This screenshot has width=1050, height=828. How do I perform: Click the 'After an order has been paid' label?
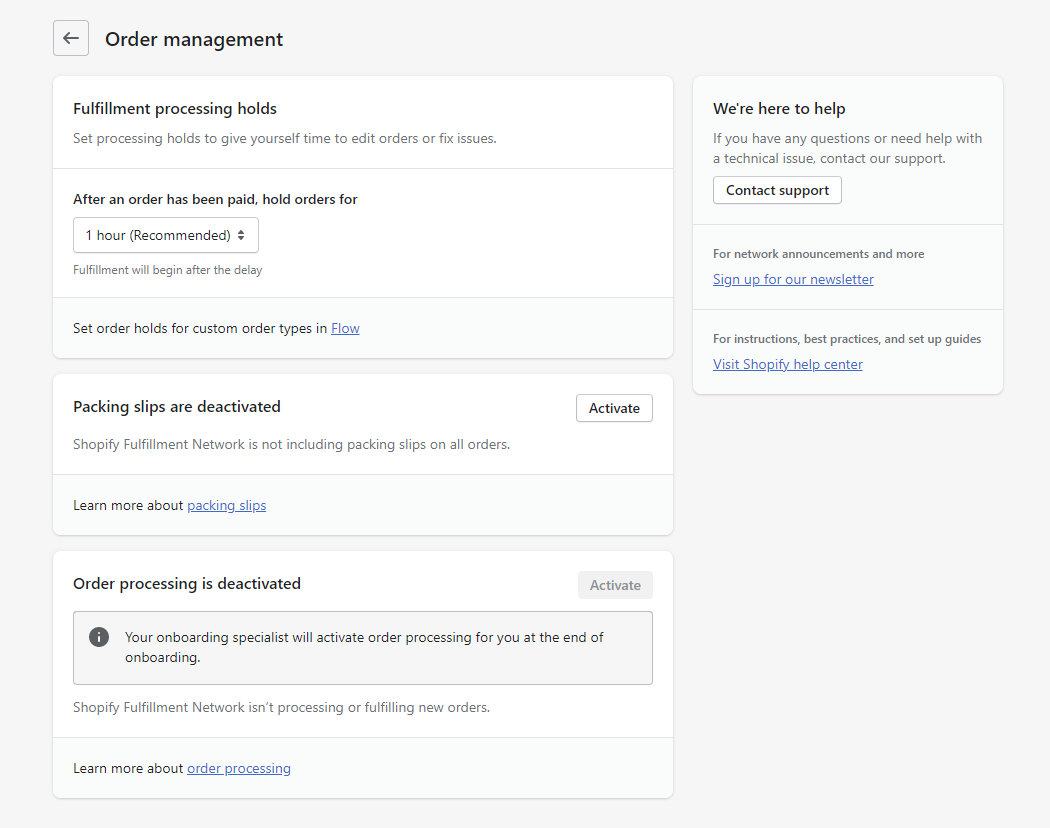[215, 199]
